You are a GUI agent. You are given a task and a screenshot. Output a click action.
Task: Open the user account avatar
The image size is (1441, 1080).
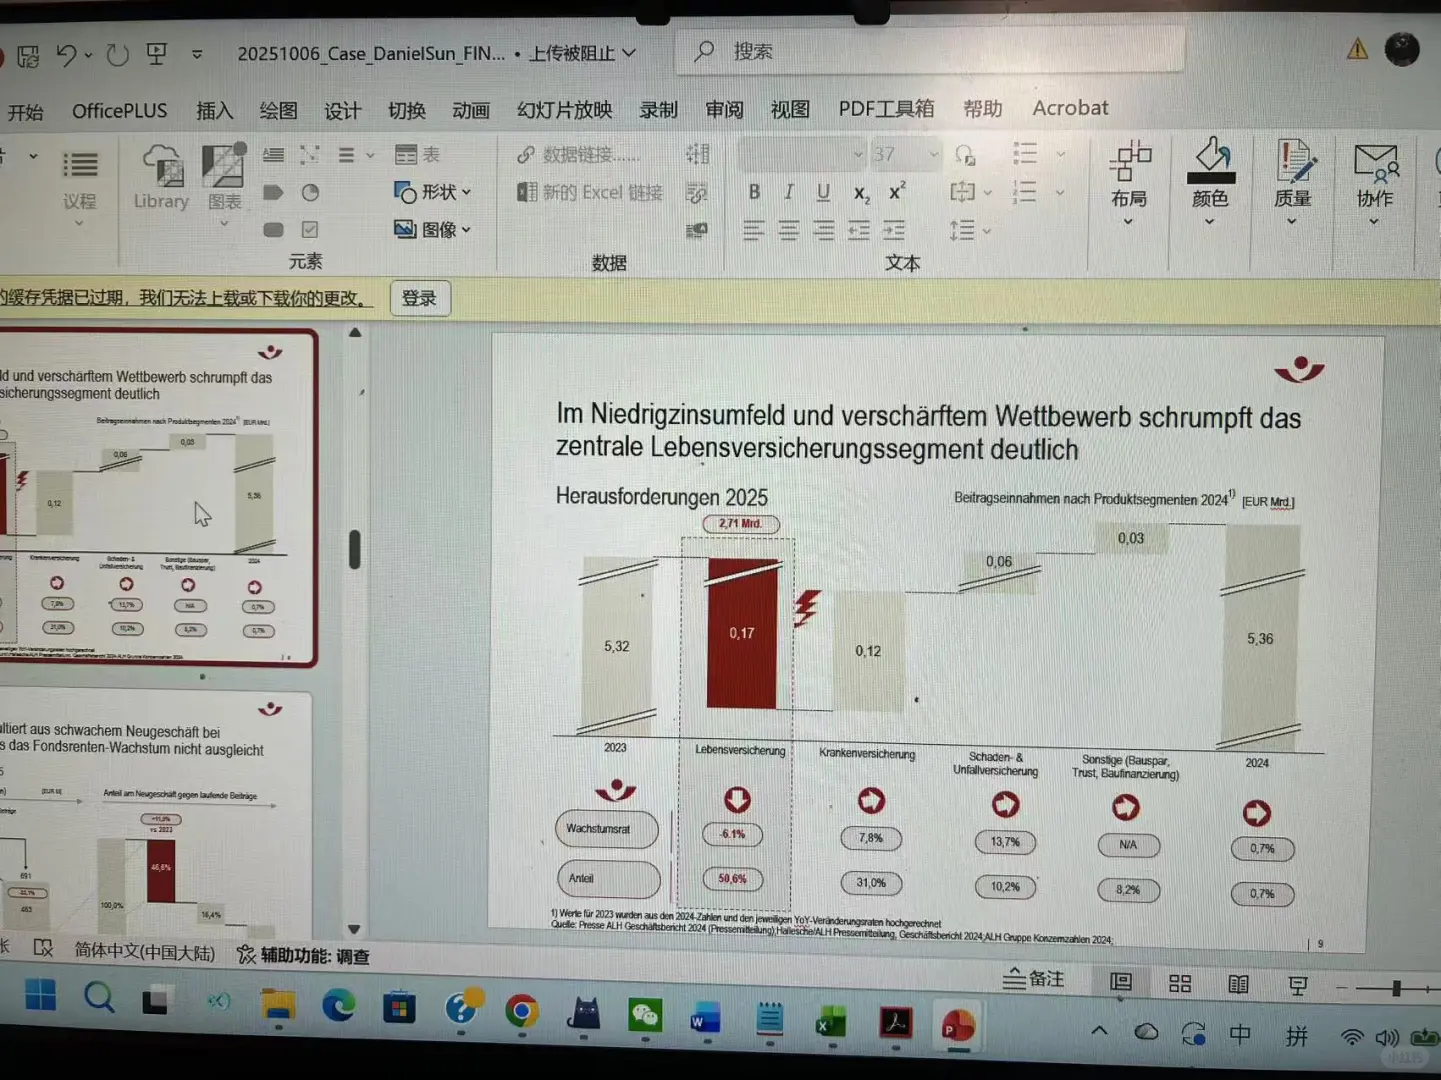click(1401, 49)
